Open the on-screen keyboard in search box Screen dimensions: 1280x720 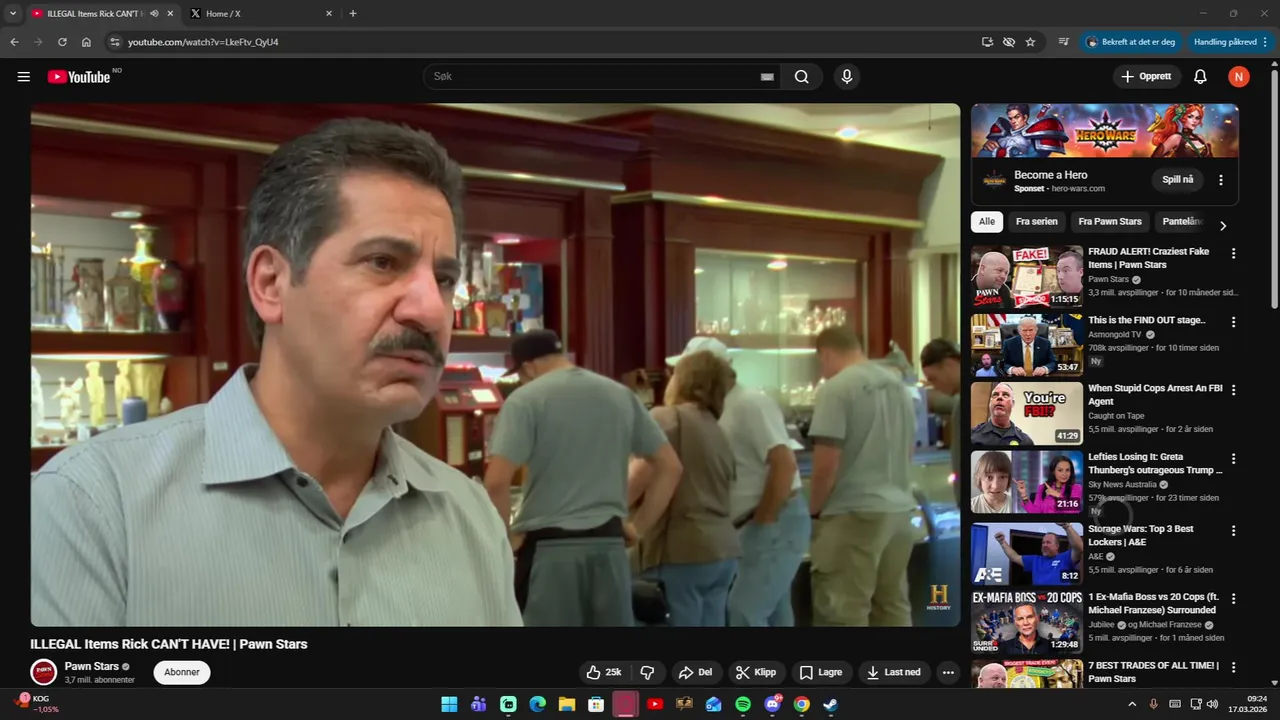[x=767, y=77]
